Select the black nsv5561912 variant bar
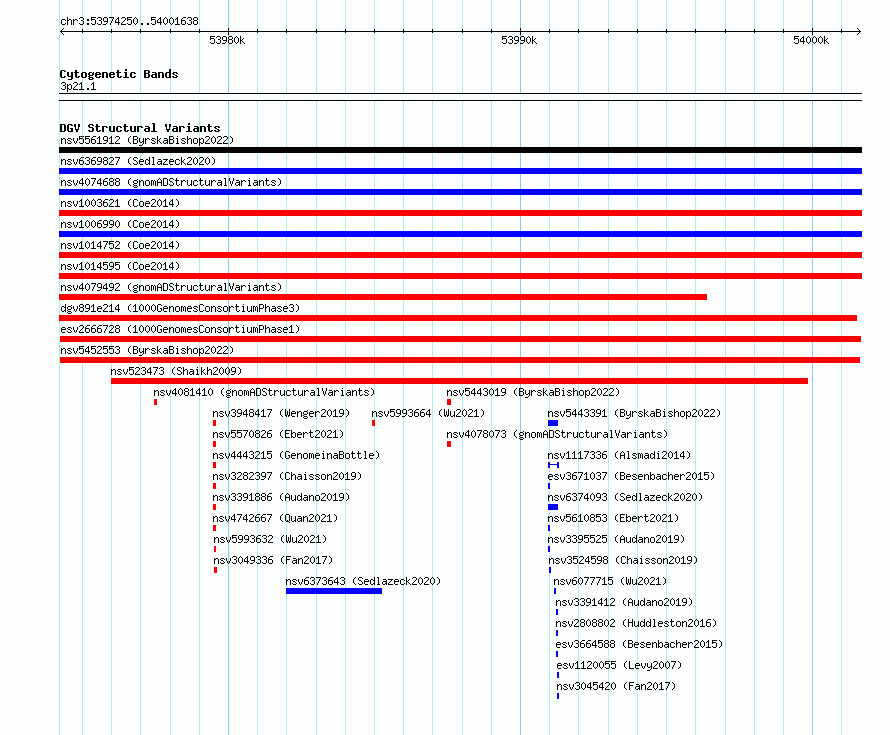Image resolution: width=890 pixels, height=735 pixels. (460, 150)
